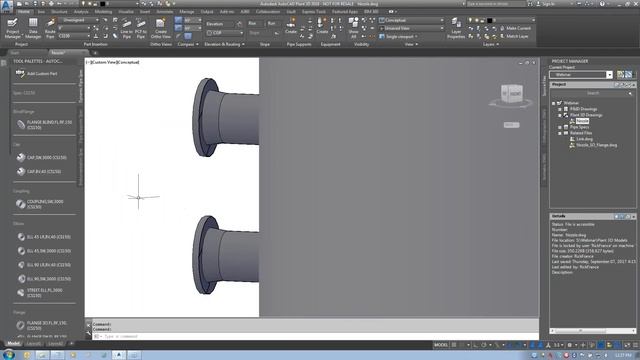Select Link.dwg in project tree
Image resolution: width=640 pixels, height=360 pixels.
click(x=584, y=139)
